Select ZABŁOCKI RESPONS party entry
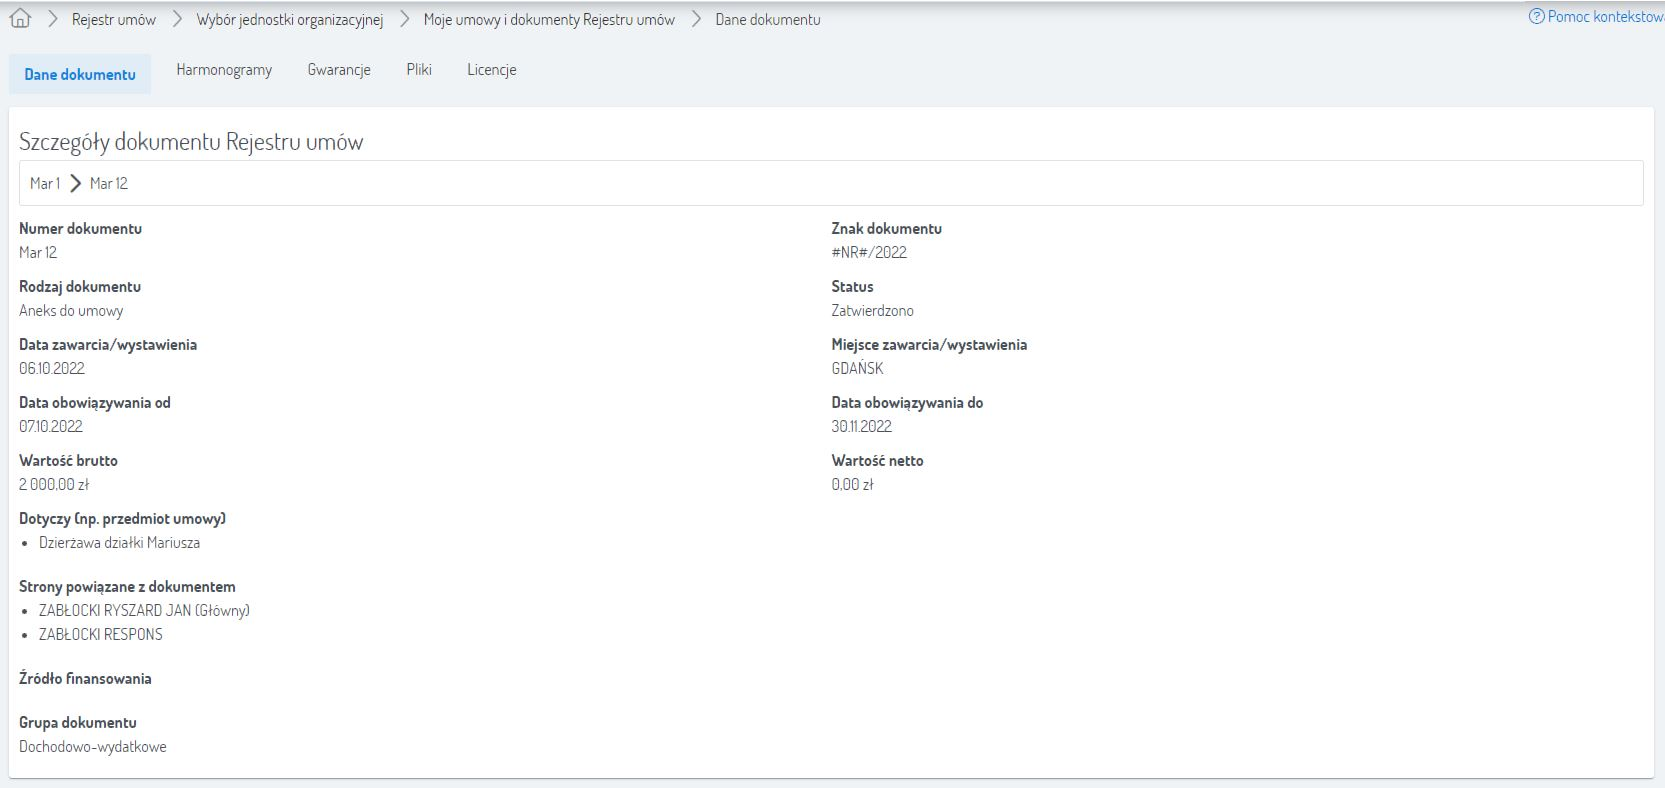 (100, 635)
